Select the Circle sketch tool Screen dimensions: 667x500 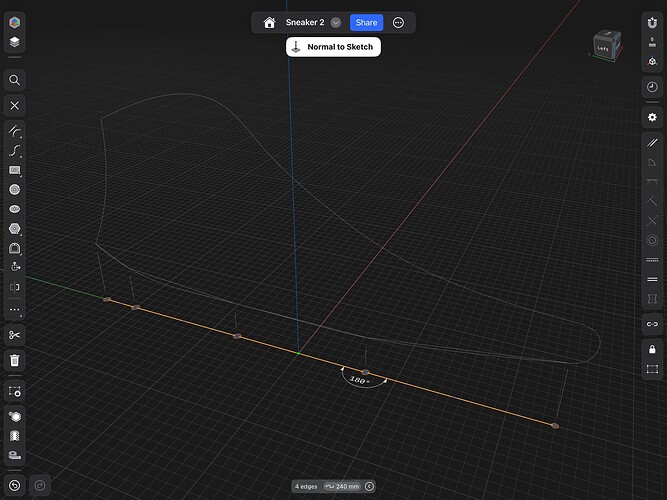click(x=14, y=189)
